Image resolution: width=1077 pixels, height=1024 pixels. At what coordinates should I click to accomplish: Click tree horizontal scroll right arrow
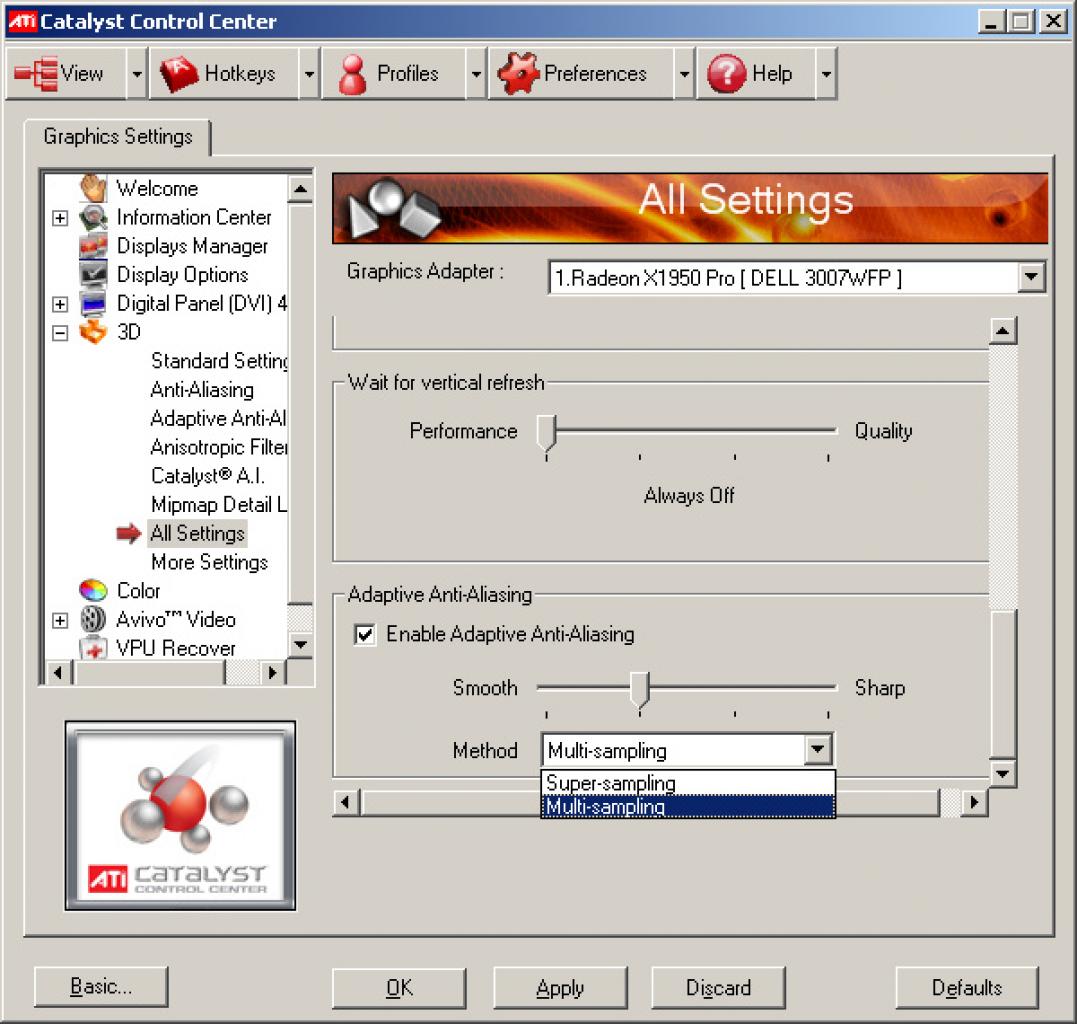tap(273, 672)
